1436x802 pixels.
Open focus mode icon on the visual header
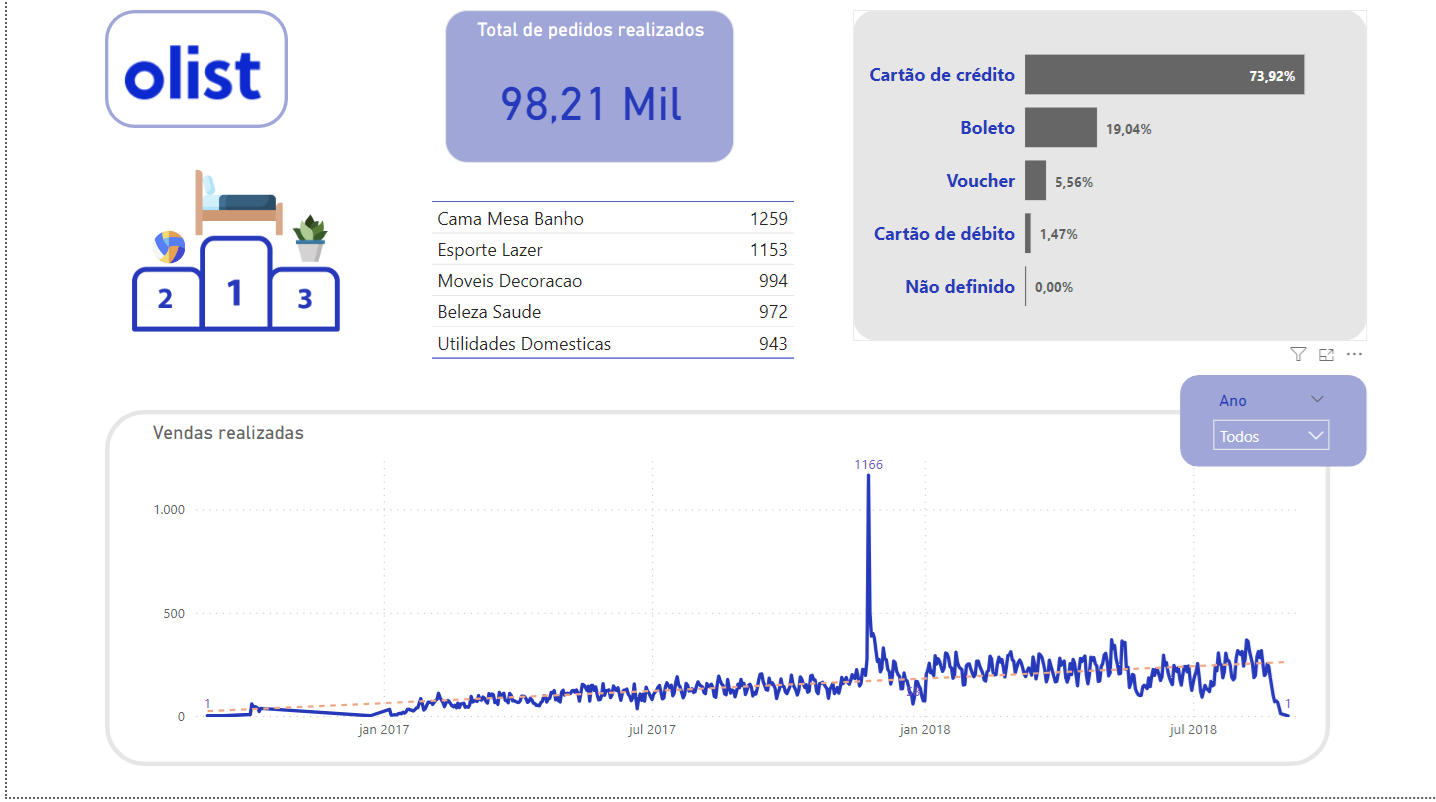1327,354
